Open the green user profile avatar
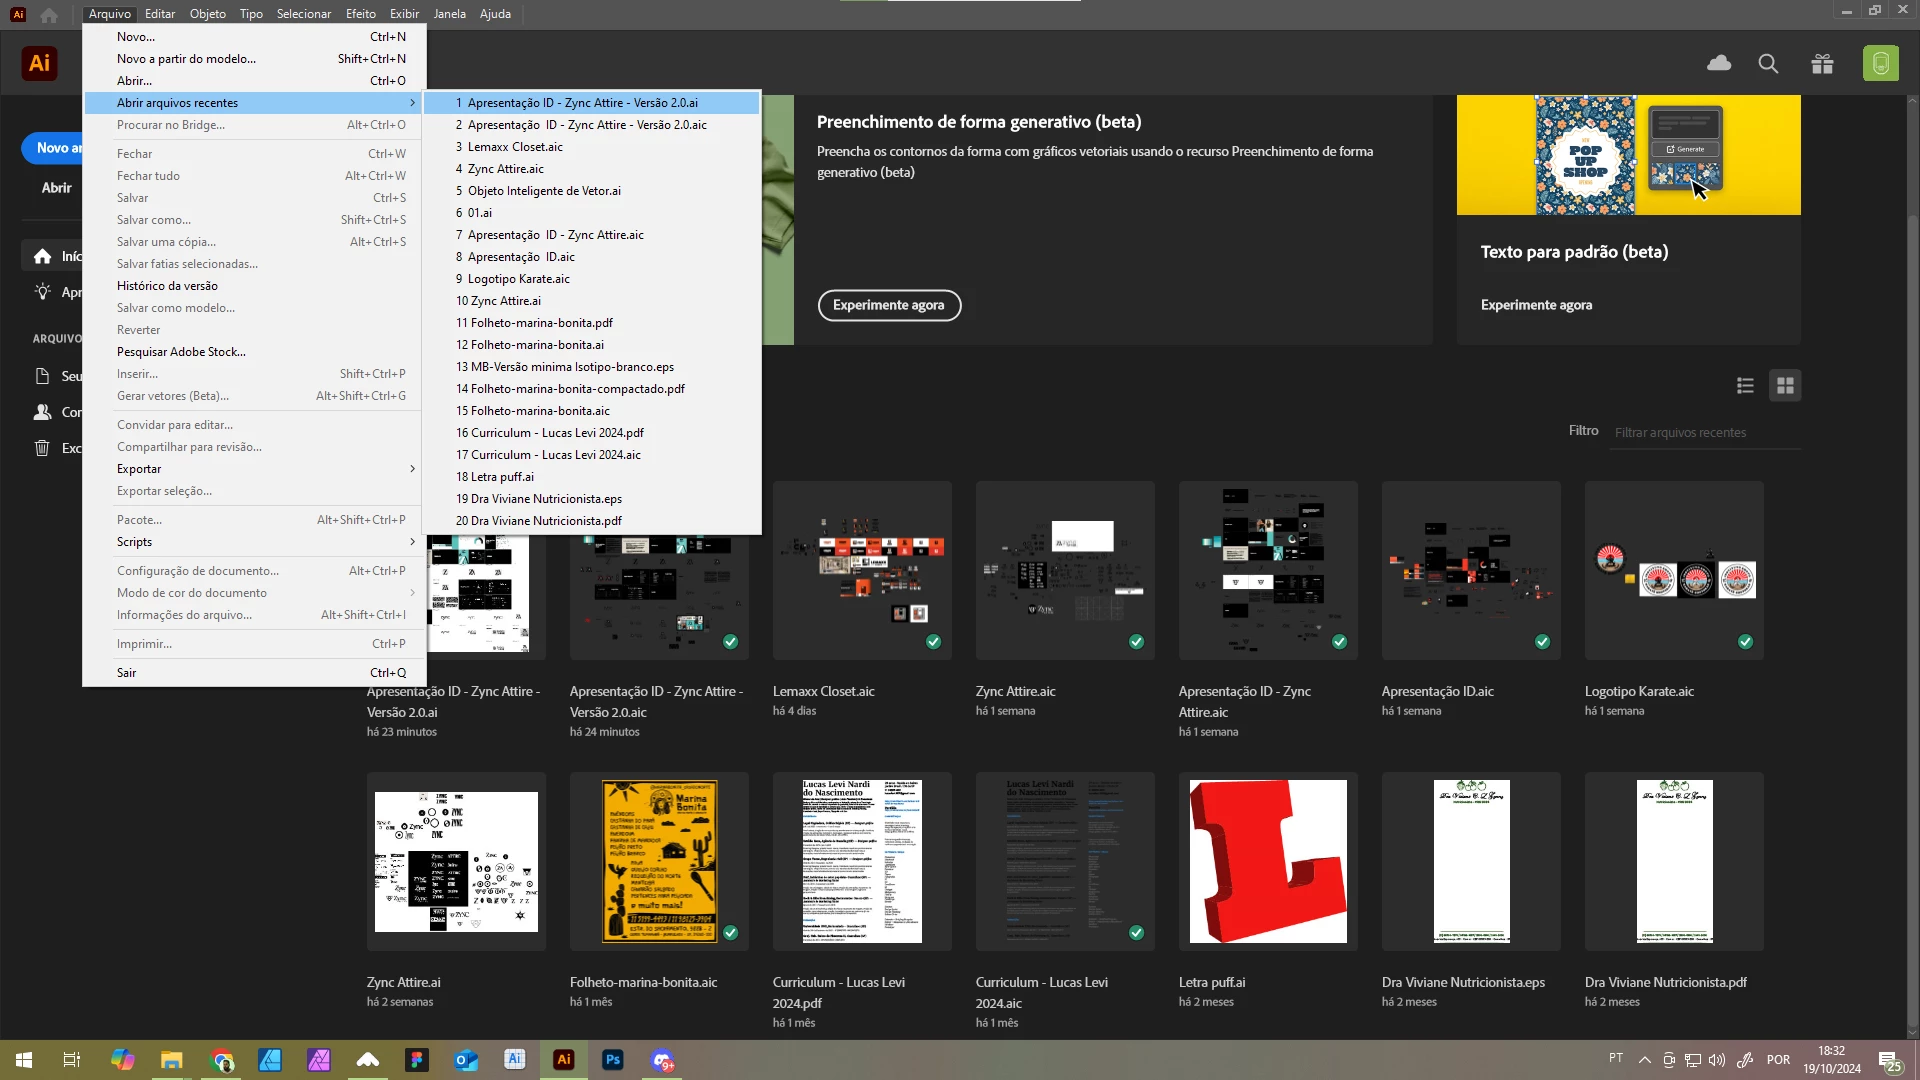1920x1080 pixels. pyautogui.click(x=1880, y=64)
